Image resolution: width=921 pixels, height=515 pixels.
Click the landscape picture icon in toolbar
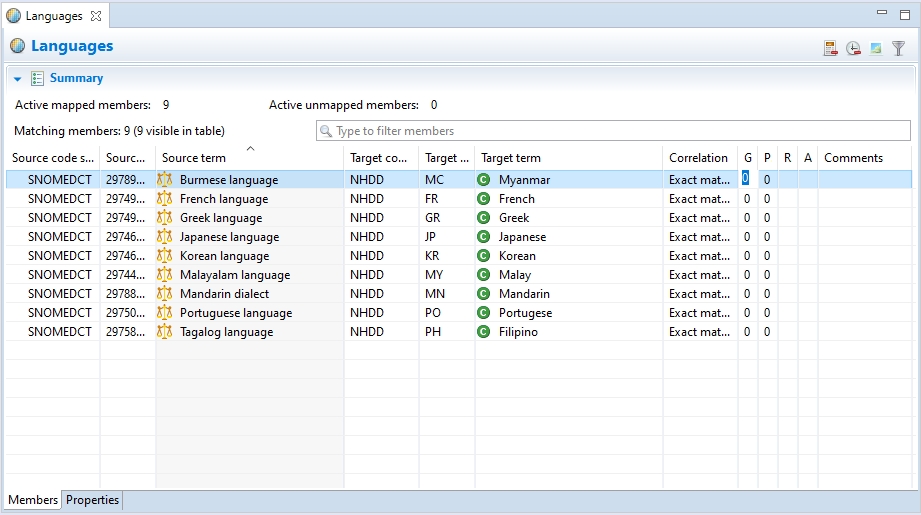pyautogui.click(x=876, y=48)
